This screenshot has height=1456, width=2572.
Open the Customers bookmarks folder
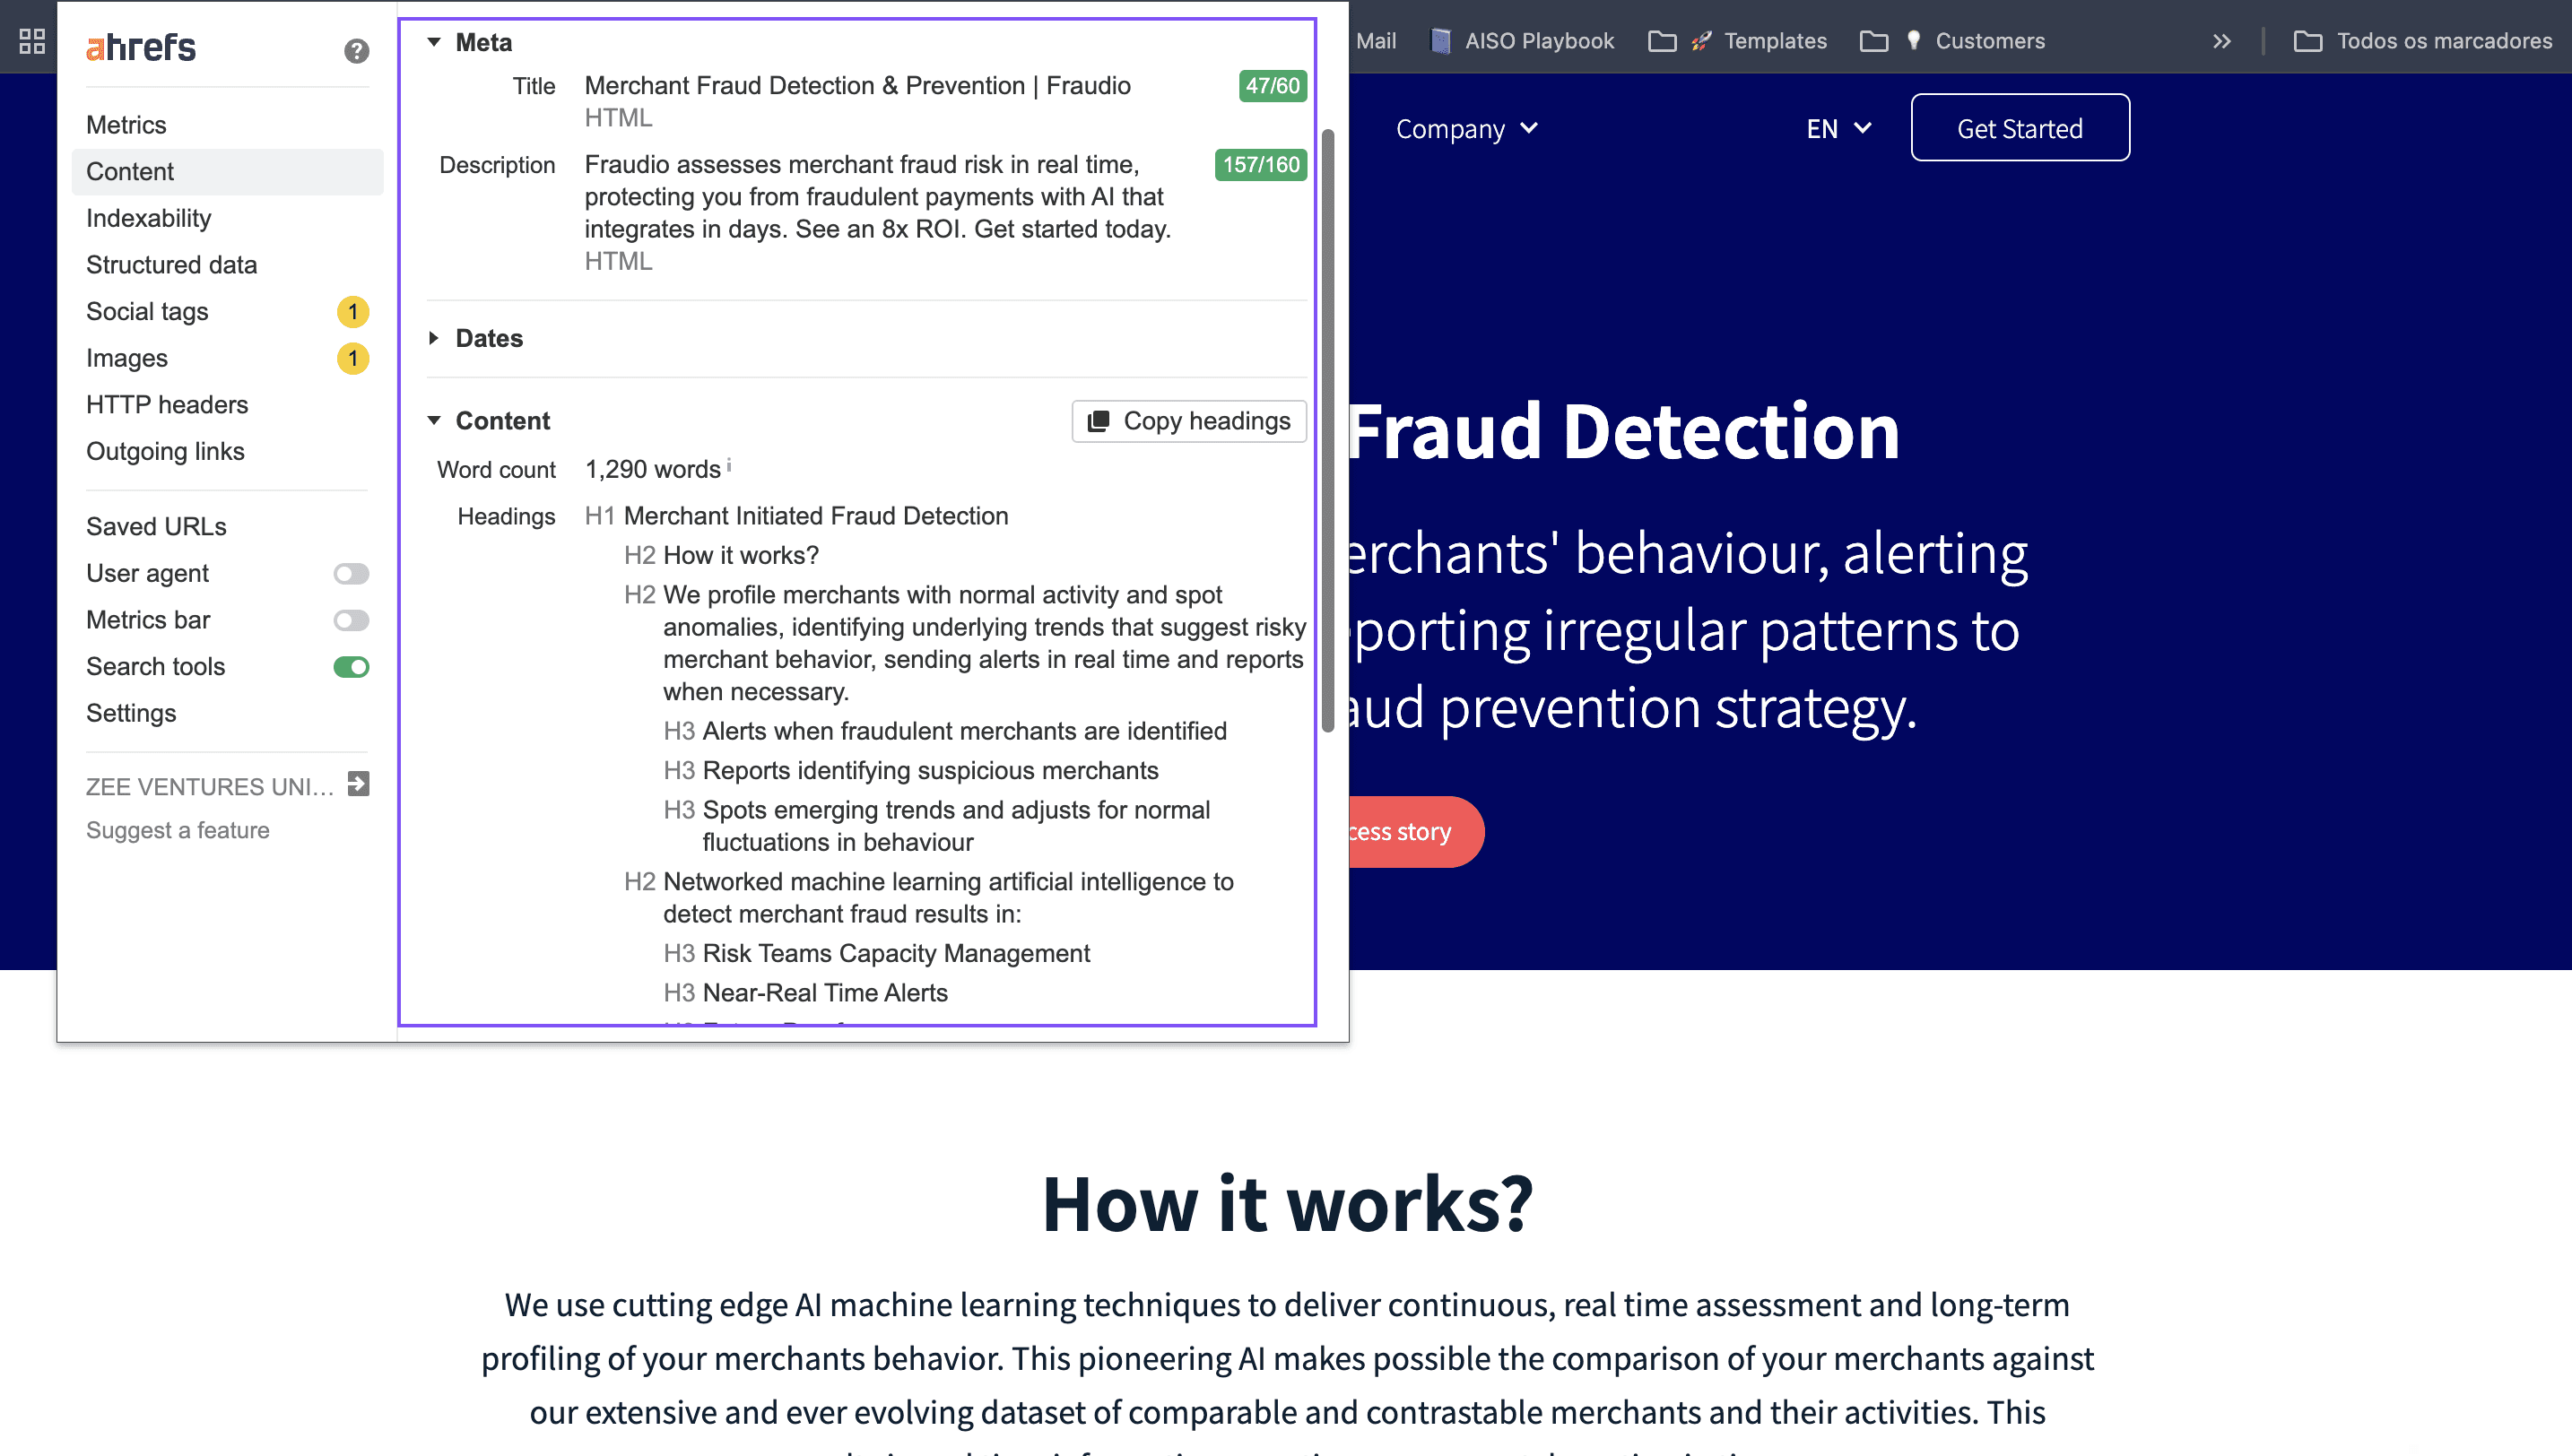pyautogui.click(x=1953, y=41)
